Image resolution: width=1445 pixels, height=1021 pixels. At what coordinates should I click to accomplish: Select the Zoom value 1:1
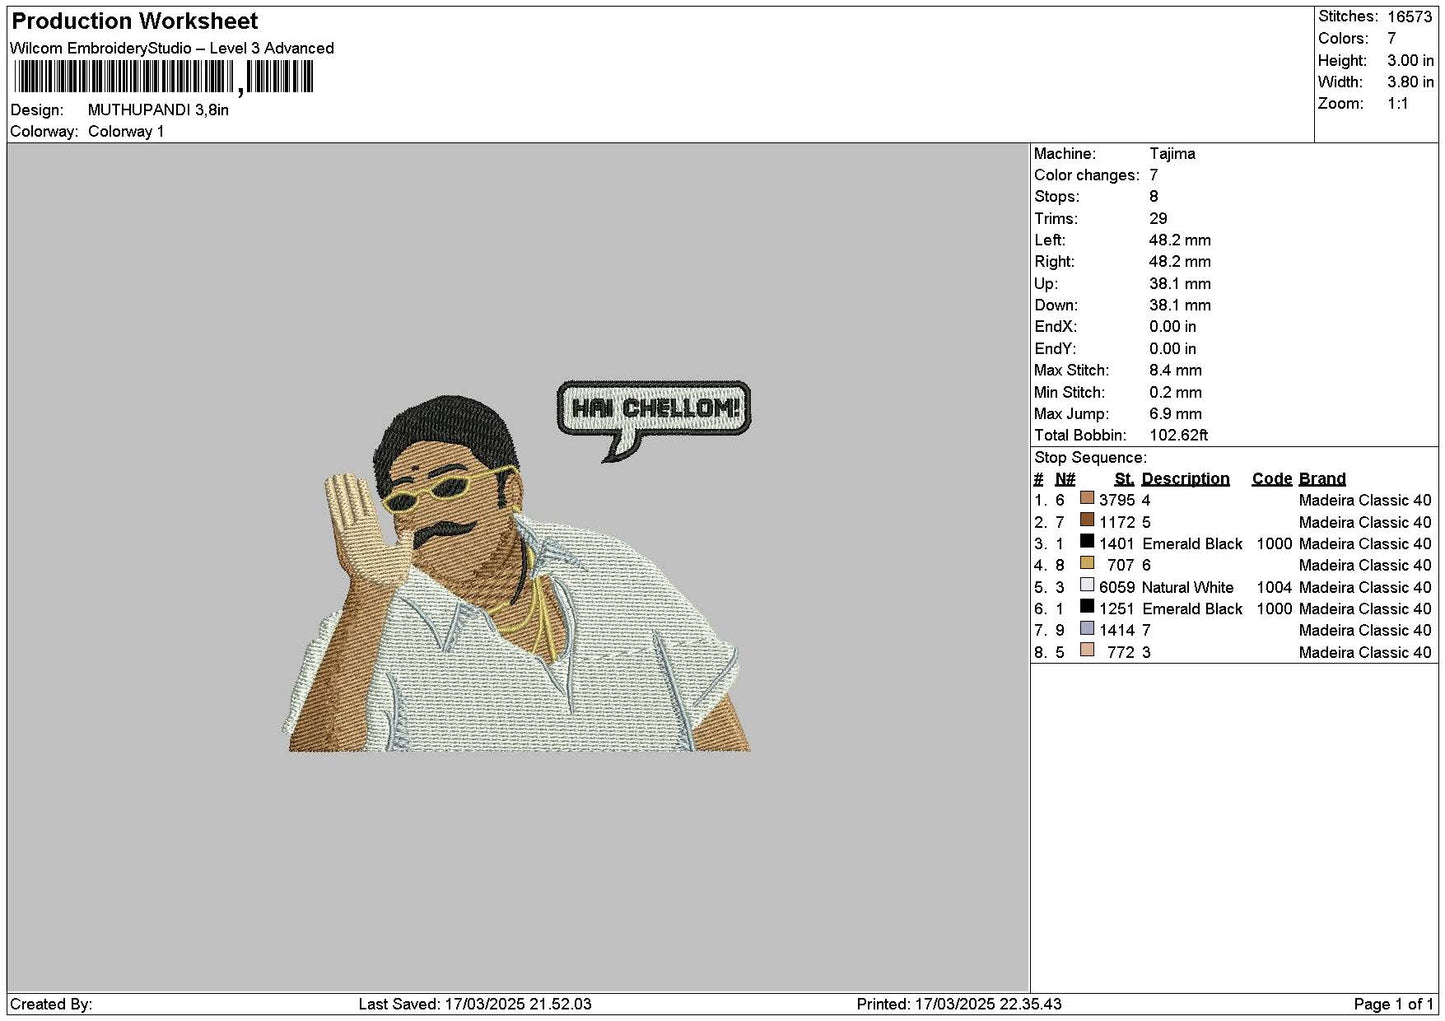pyautogui.click(x=1398, y=104)
